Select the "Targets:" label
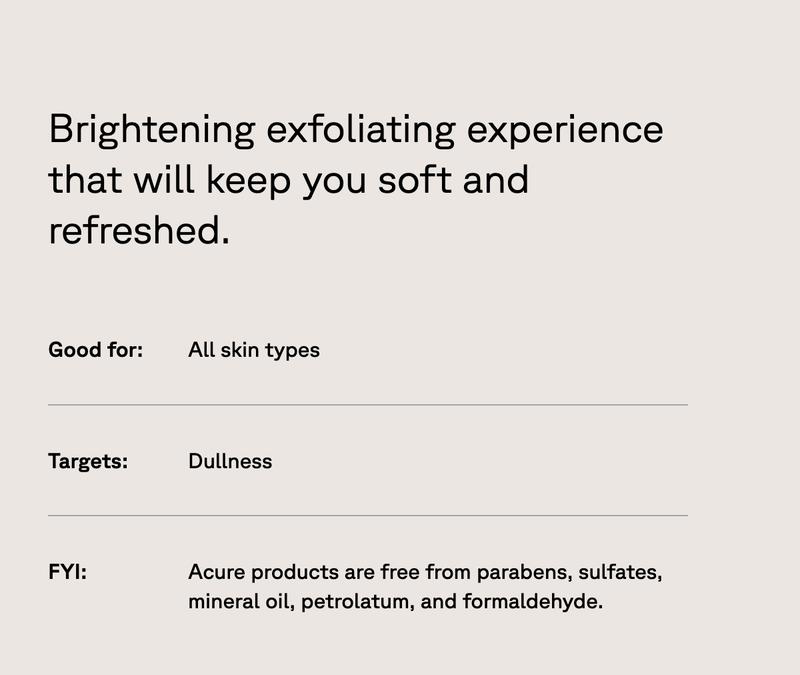The height and width of the screenshot is (675, 800). (88, 461)
